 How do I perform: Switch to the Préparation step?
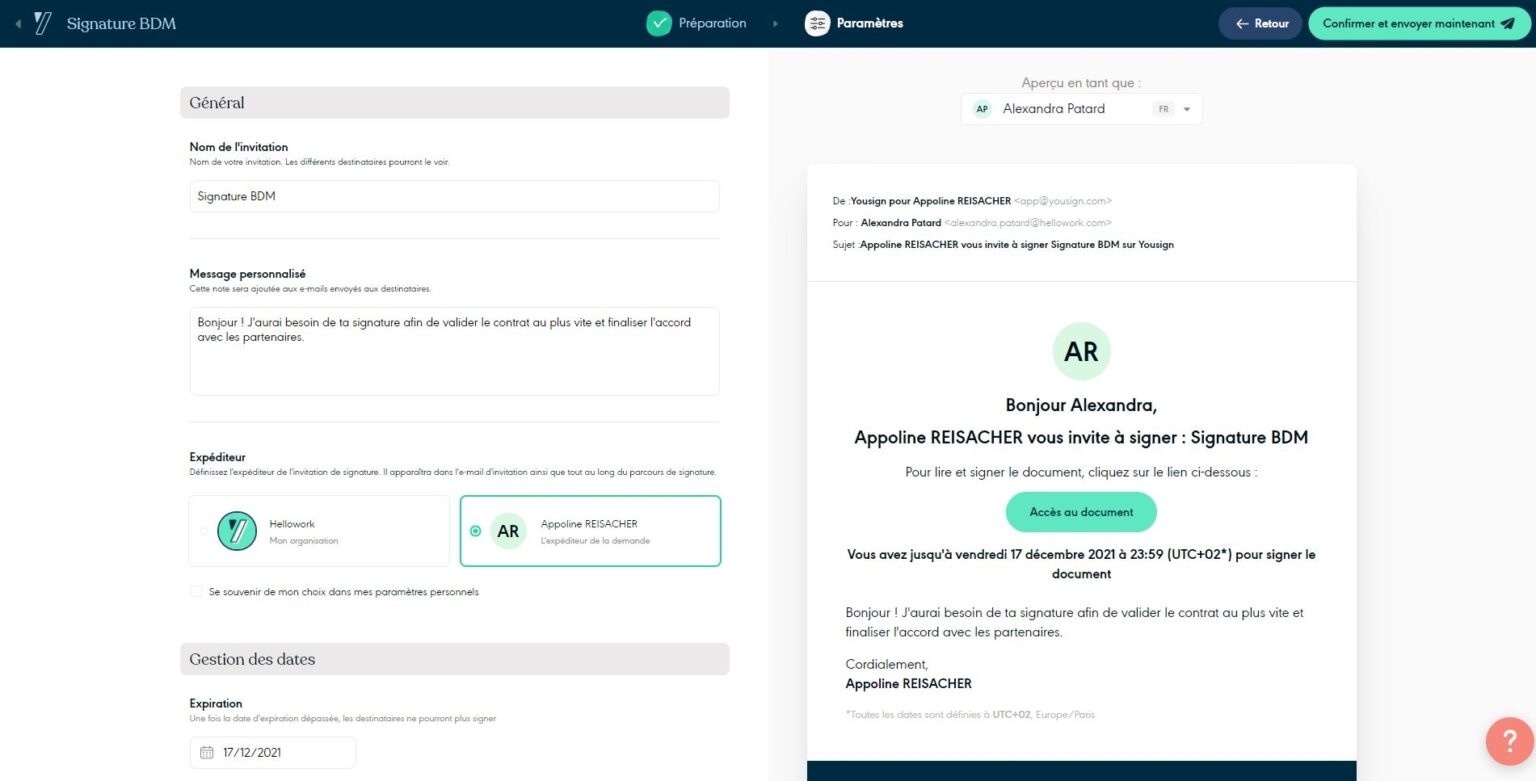(x=696, y=22)
